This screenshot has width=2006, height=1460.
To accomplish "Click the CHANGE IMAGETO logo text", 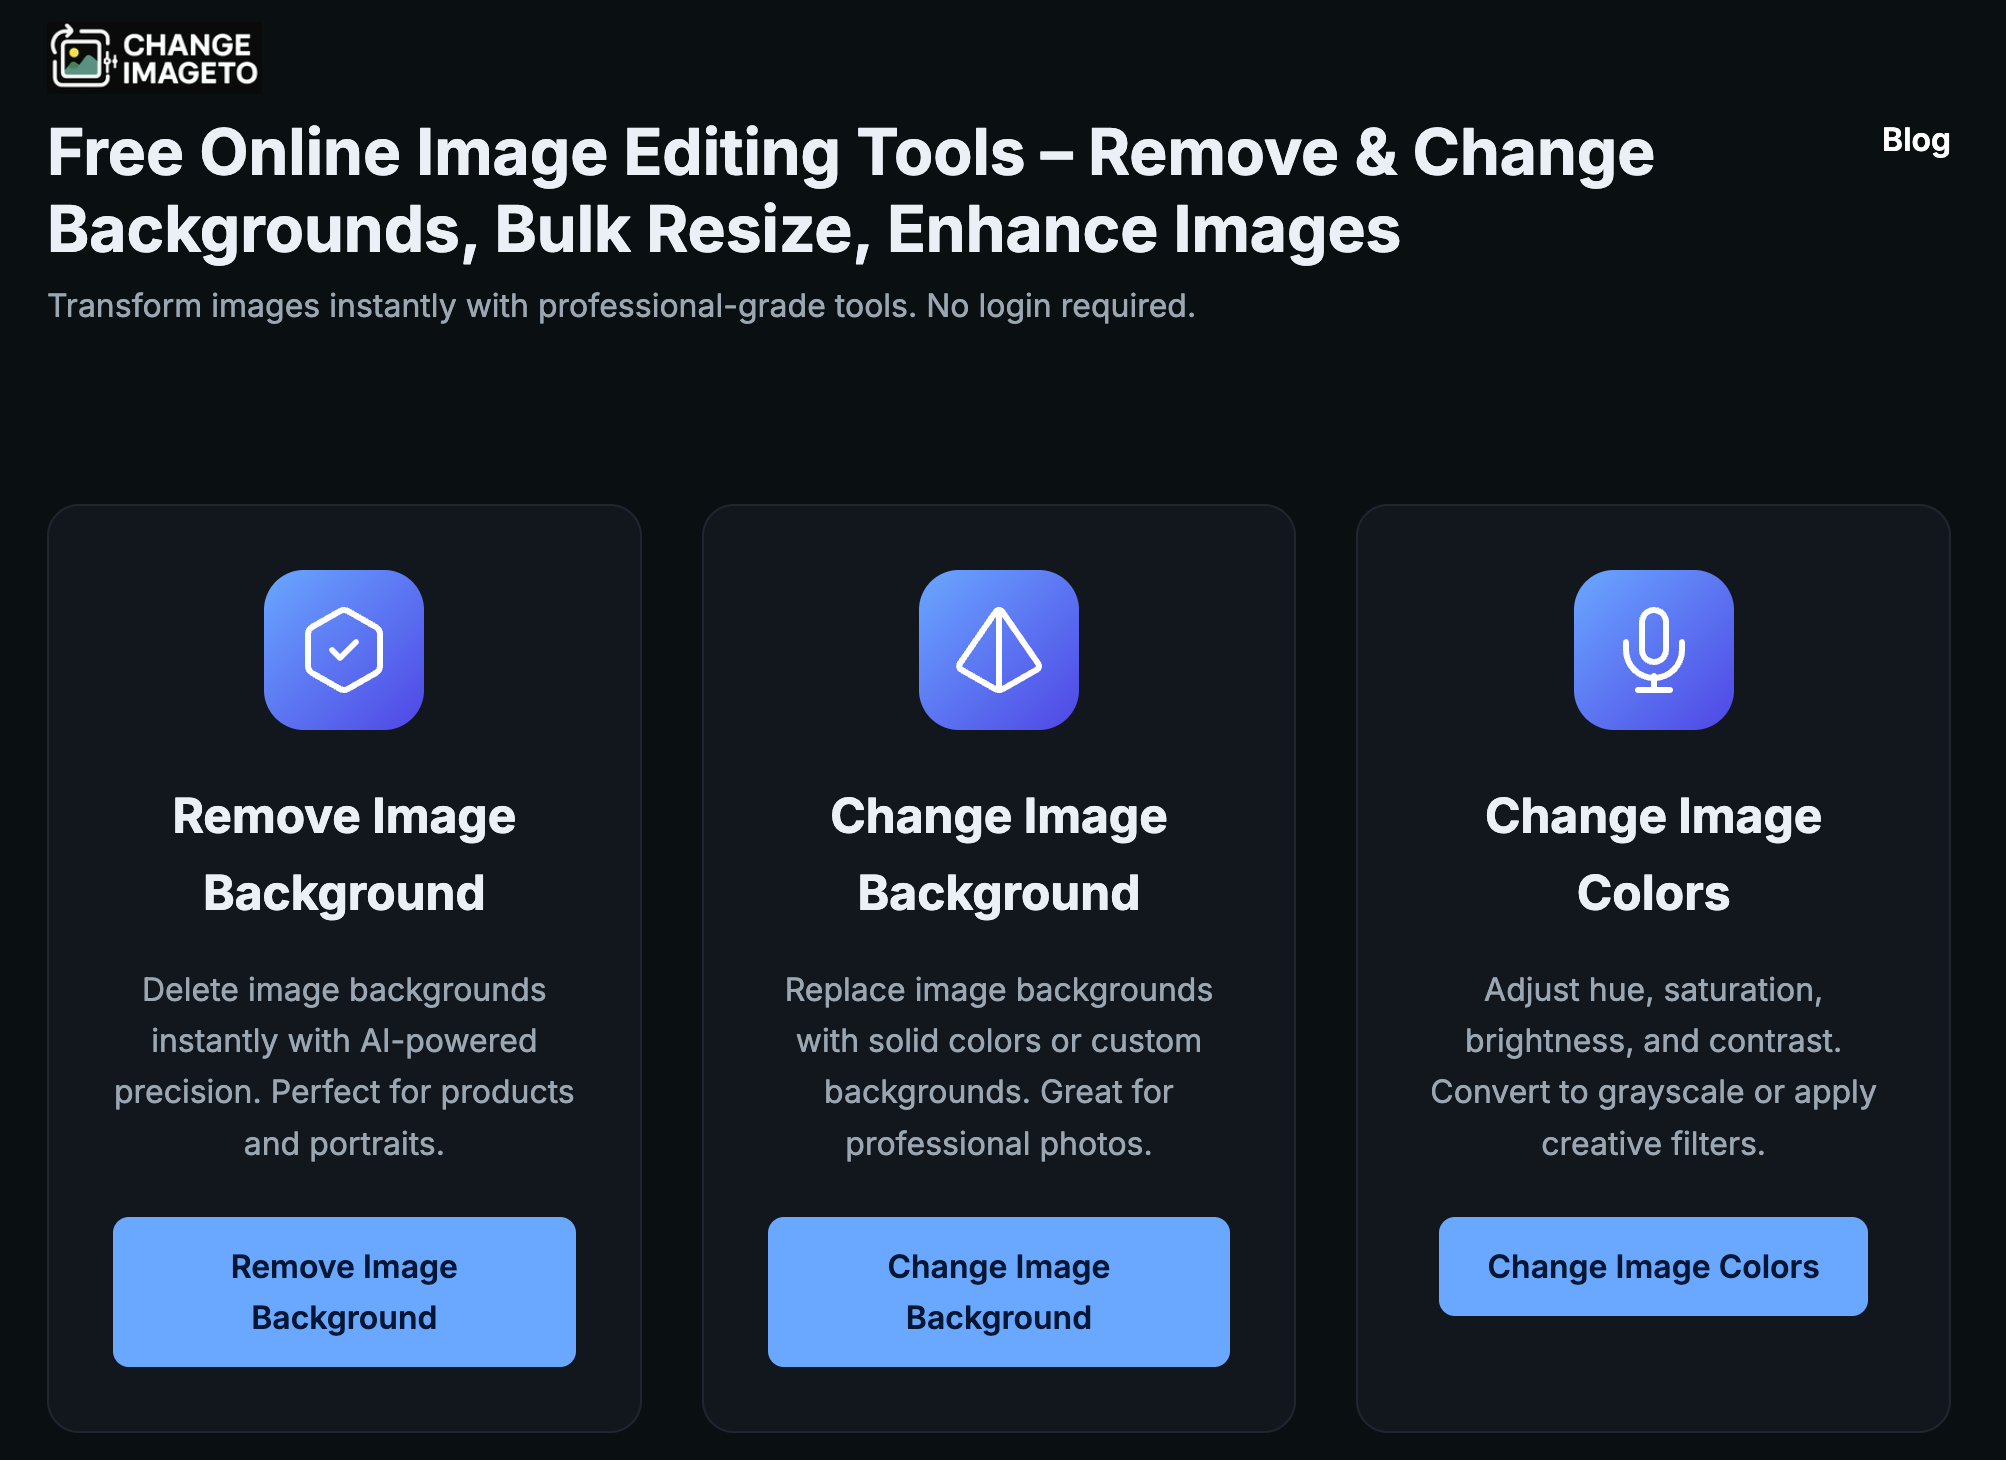I will (x=188, y=59).
